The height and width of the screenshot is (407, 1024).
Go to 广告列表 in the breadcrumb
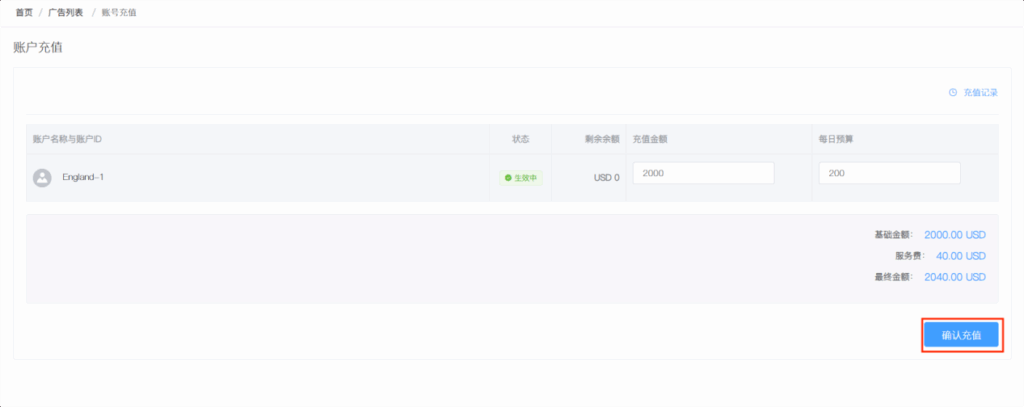coord(66,12)
